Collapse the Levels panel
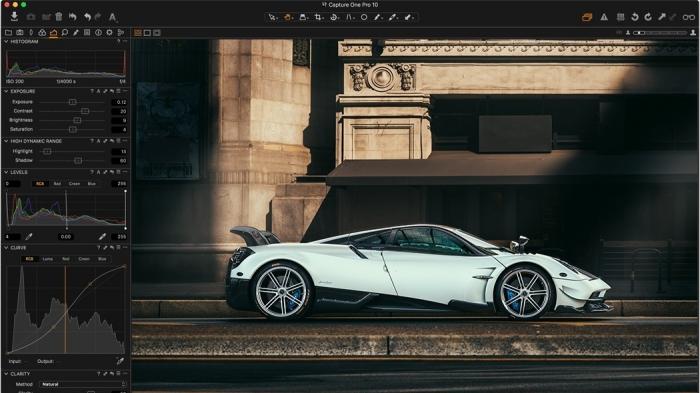The height and width of the screenshot is (393, 700). pyautogui.click(x=6, y=172)
